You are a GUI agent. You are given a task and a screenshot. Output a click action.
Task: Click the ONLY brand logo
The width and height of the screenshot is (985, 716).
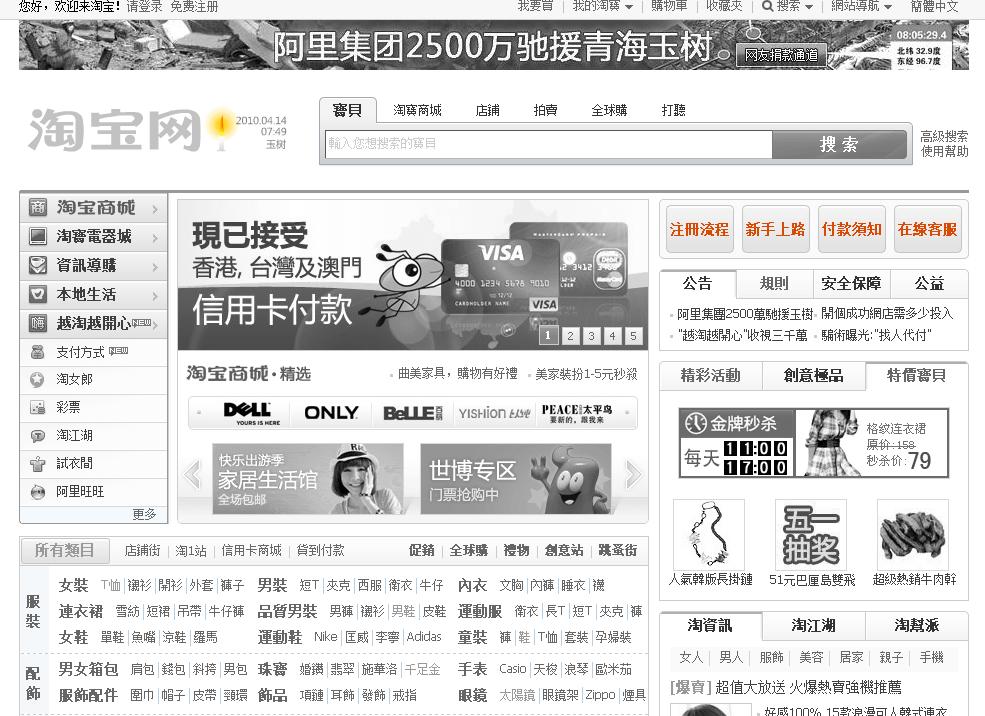coord(331,413)
